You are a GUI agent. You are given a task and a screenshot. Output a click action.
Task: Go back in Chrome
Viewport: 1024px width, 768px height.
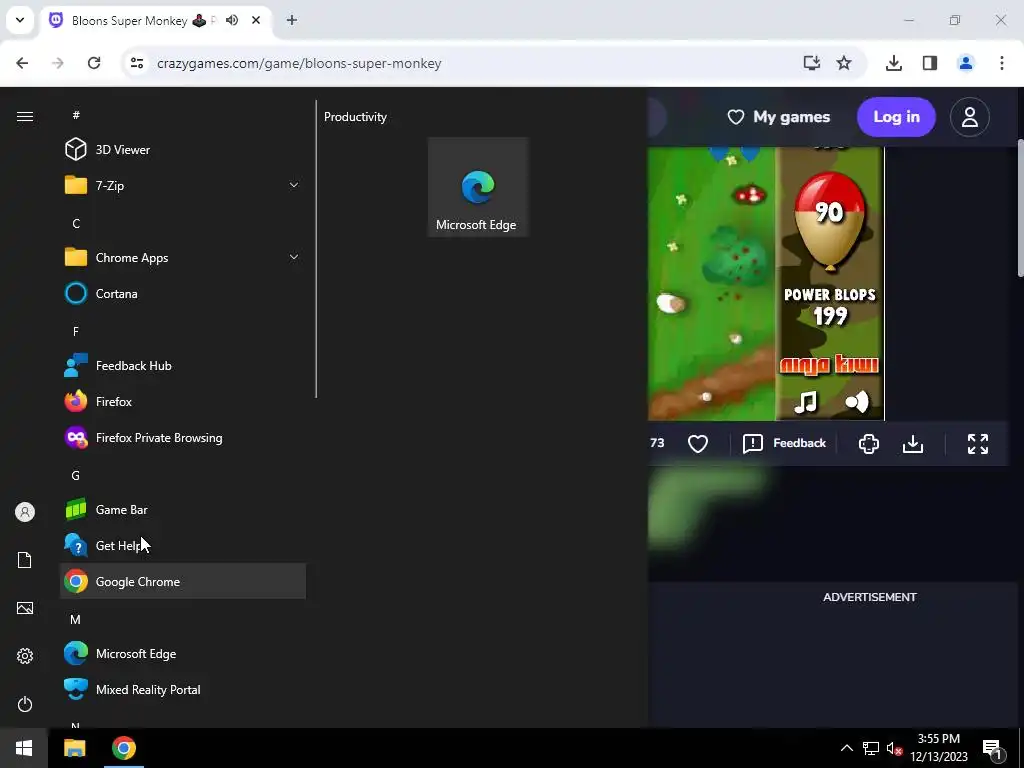22,63
